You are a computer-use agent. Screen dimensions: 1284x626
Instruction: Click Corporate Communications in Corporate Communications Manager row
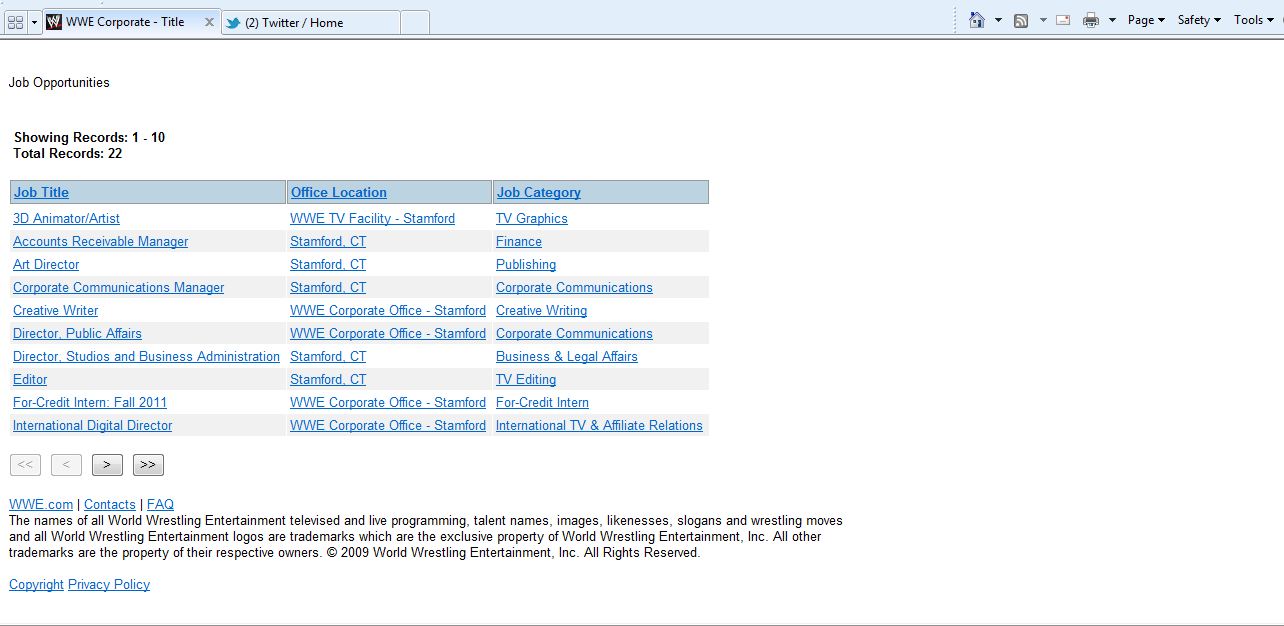574,288
